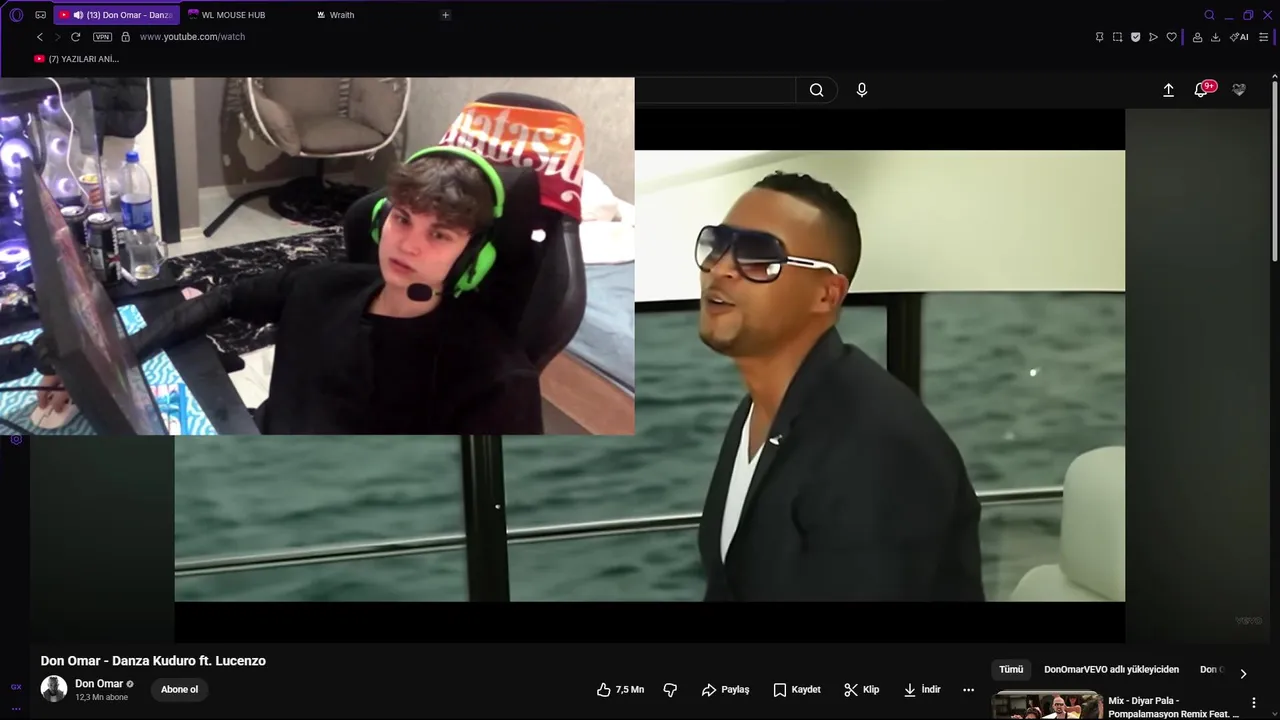
Task: Like the video showing 7,5 Mn
Action: click(x=620, y=690)
